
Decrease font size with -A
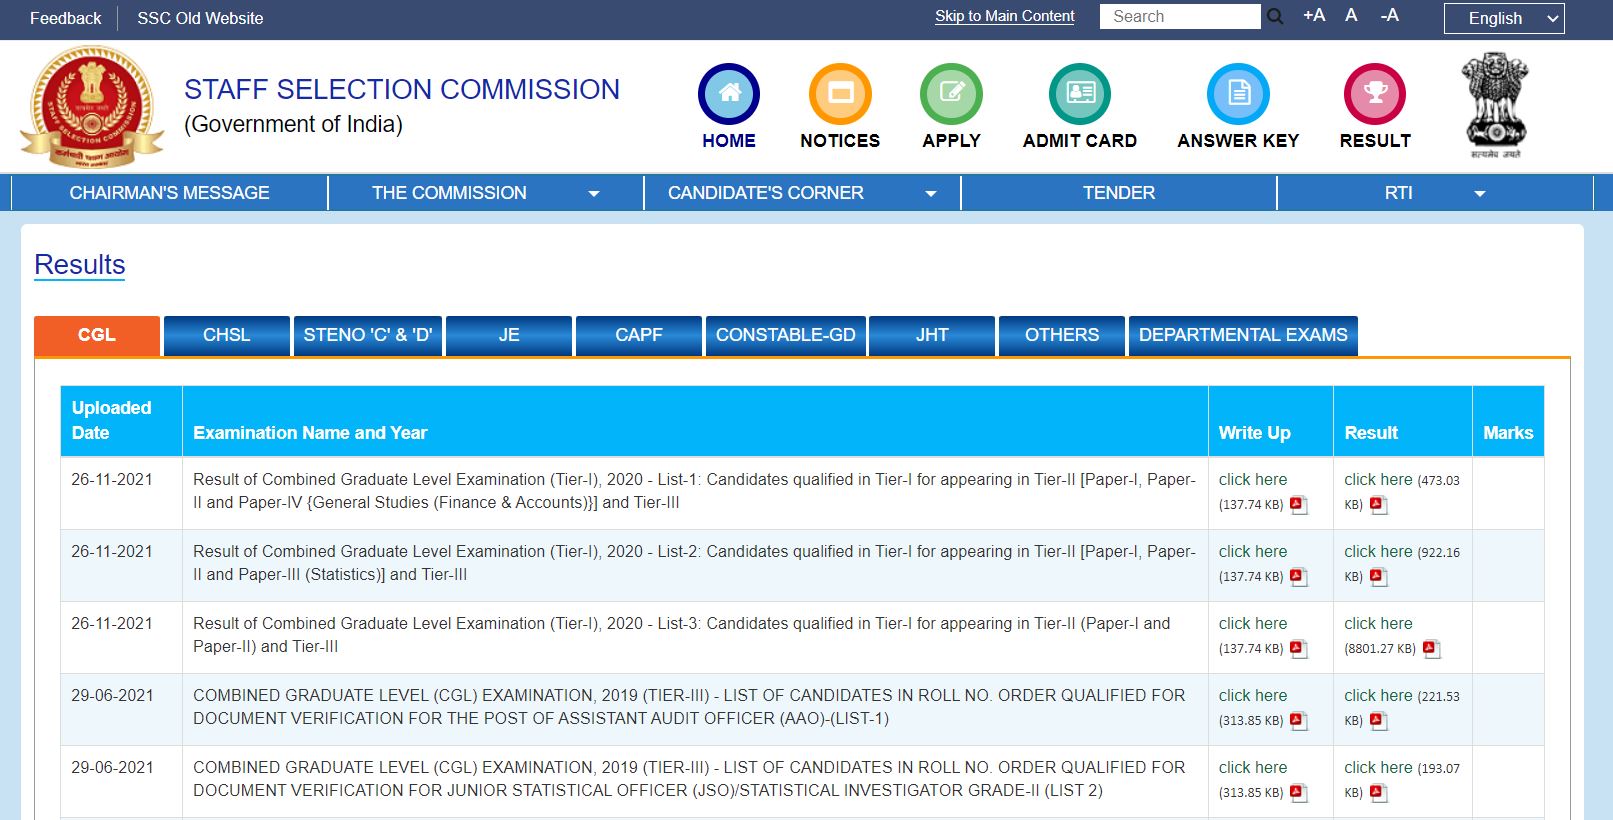coord(1389,15)
